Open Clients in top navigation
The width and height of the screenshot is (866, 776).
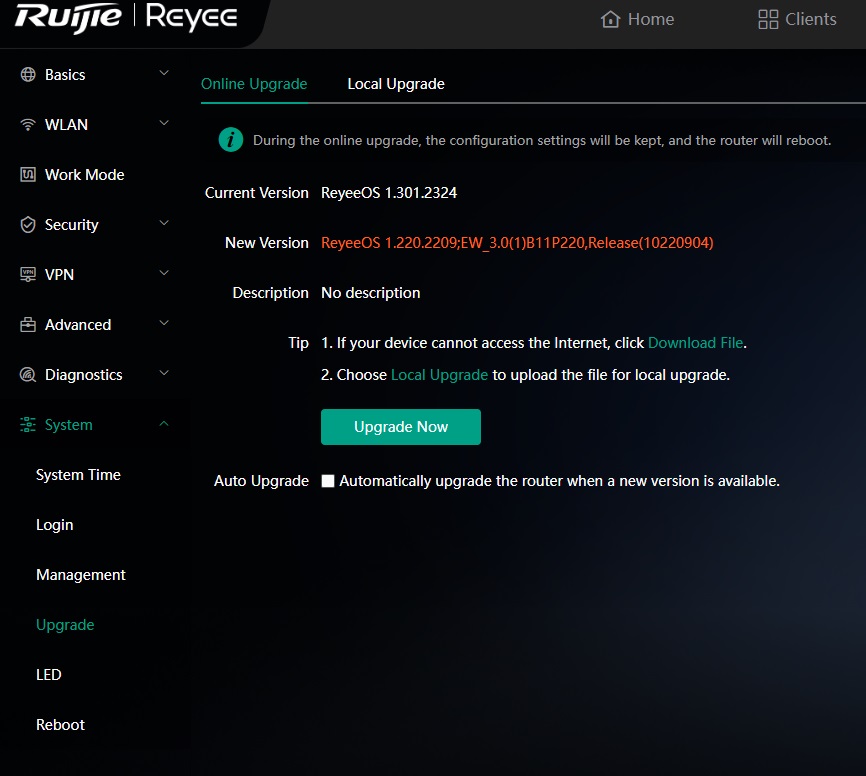(798, 19)
